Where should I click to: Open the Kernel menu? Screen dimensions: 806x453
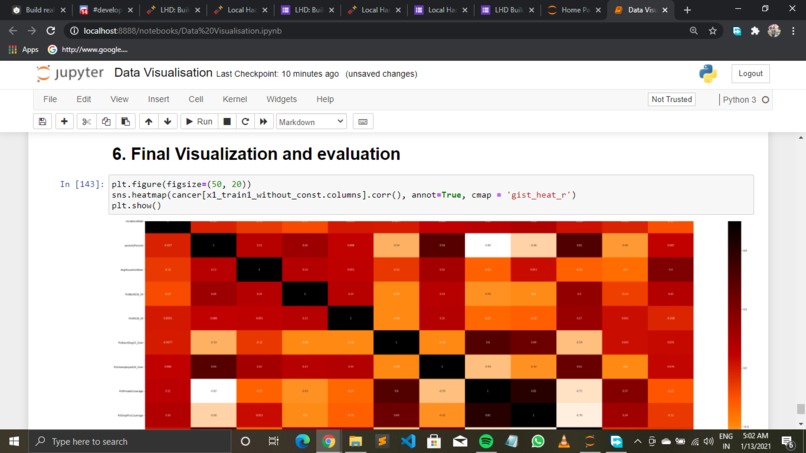click(235, 99)
